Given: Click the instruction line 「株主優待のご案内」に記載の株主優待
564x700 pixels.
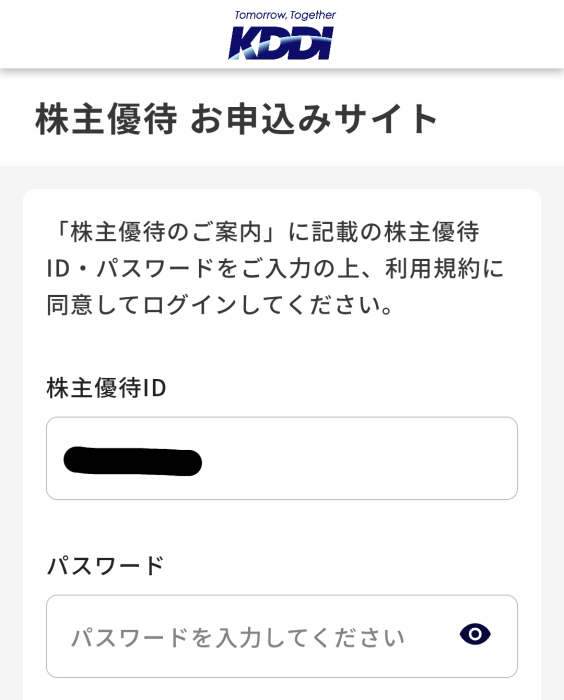Looking at the screenshot, I should (x=263, y=232).
